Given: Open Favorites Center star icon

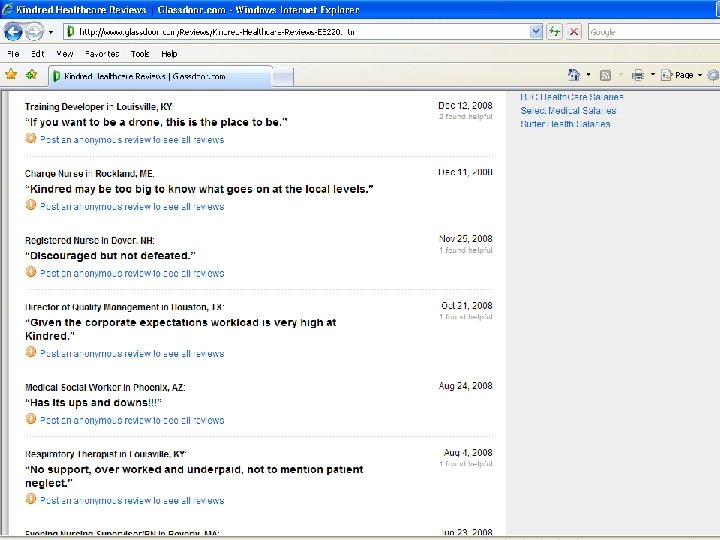Looking at the screenshot, I should click(11, 74).
